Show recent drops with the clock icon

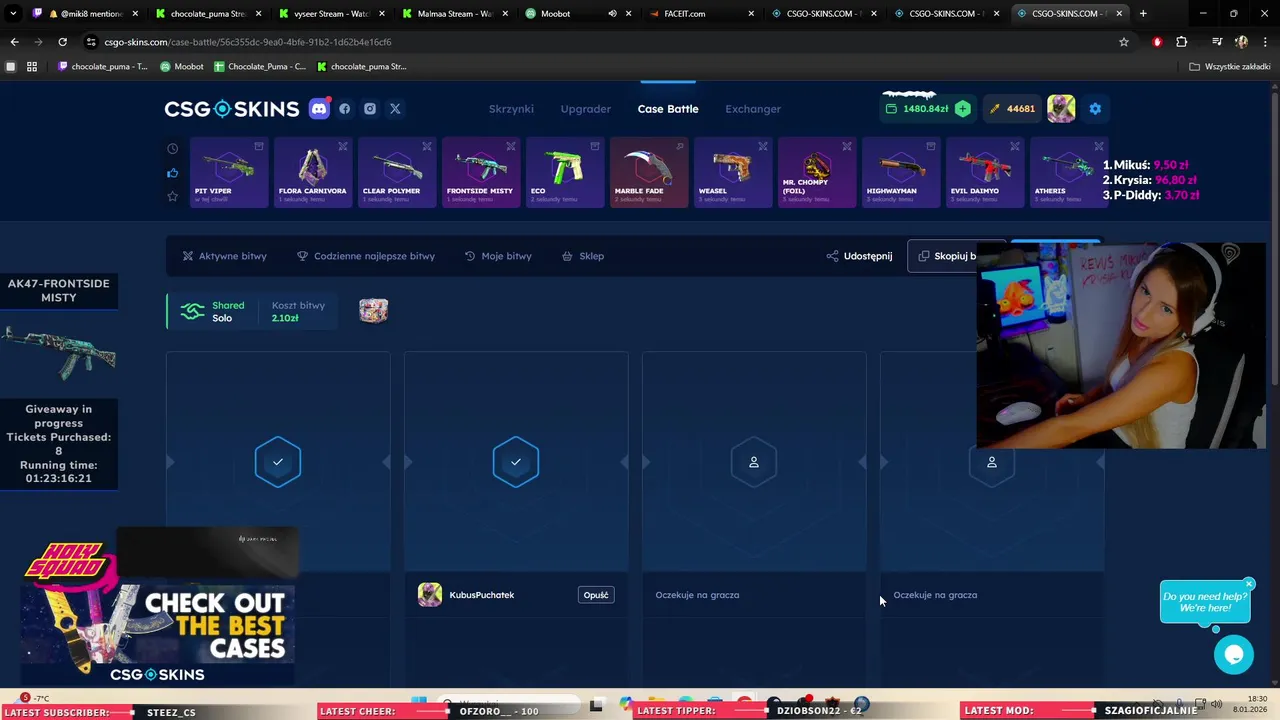tap(172, 149)
